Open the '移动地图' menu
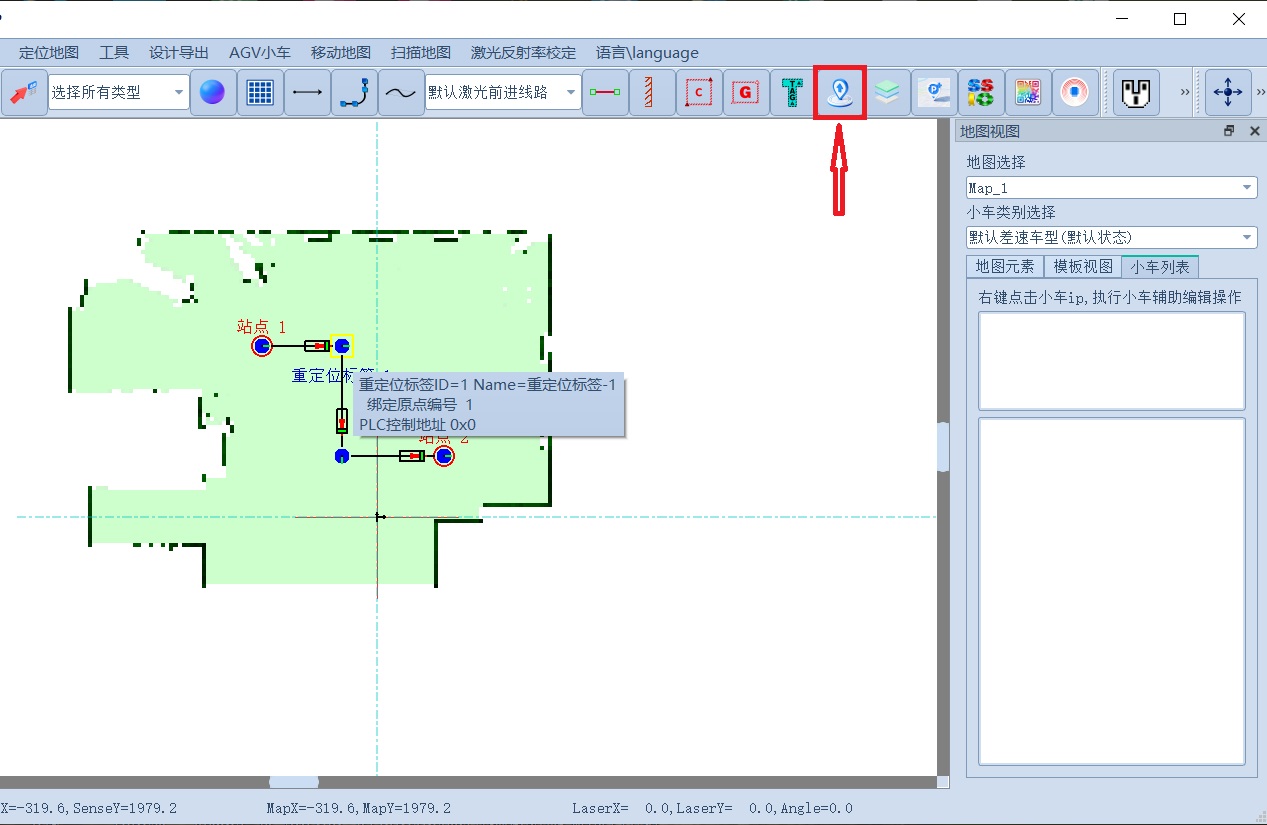Viewport: 1267px width, 825px height. [341, 53]
